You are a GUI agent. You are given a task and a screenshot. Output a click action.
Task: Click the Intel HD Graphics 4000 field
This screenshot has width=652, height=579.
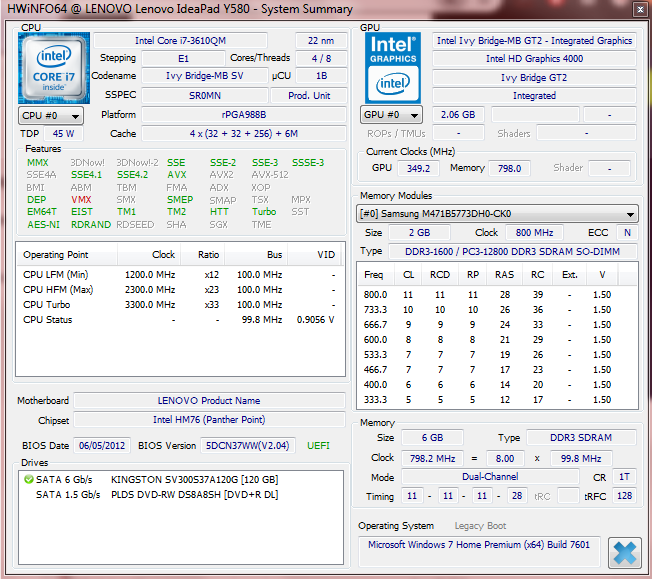tap(534, 59)
